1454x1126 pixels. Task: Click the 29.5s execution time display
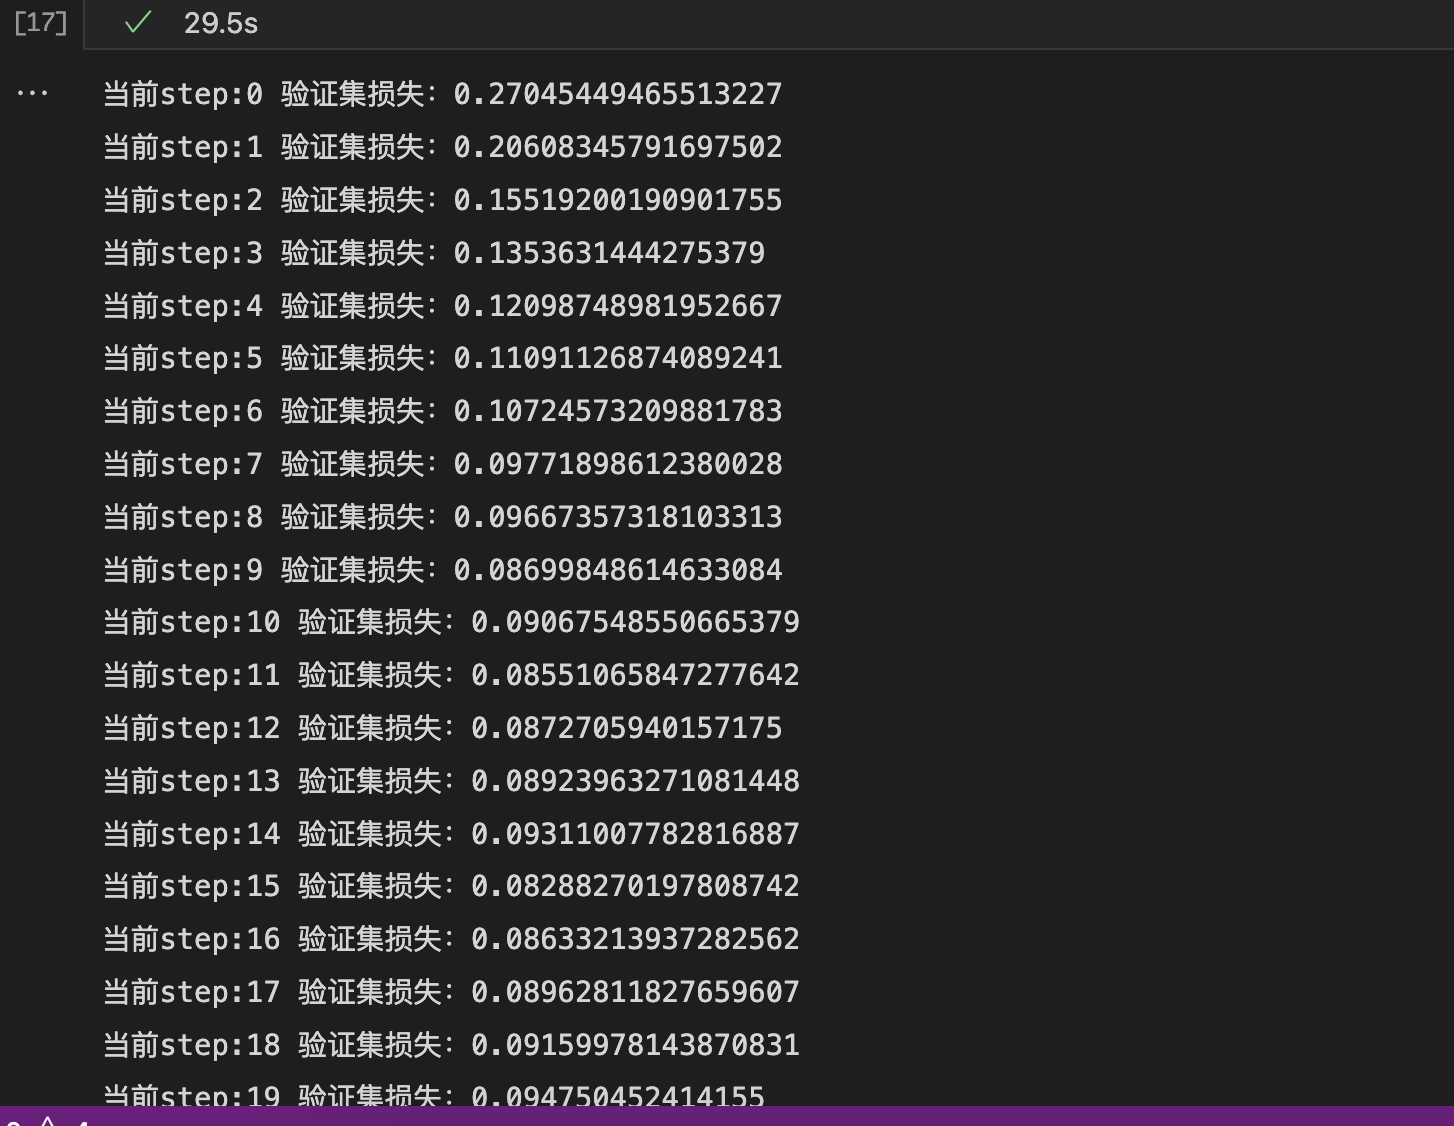220,24
